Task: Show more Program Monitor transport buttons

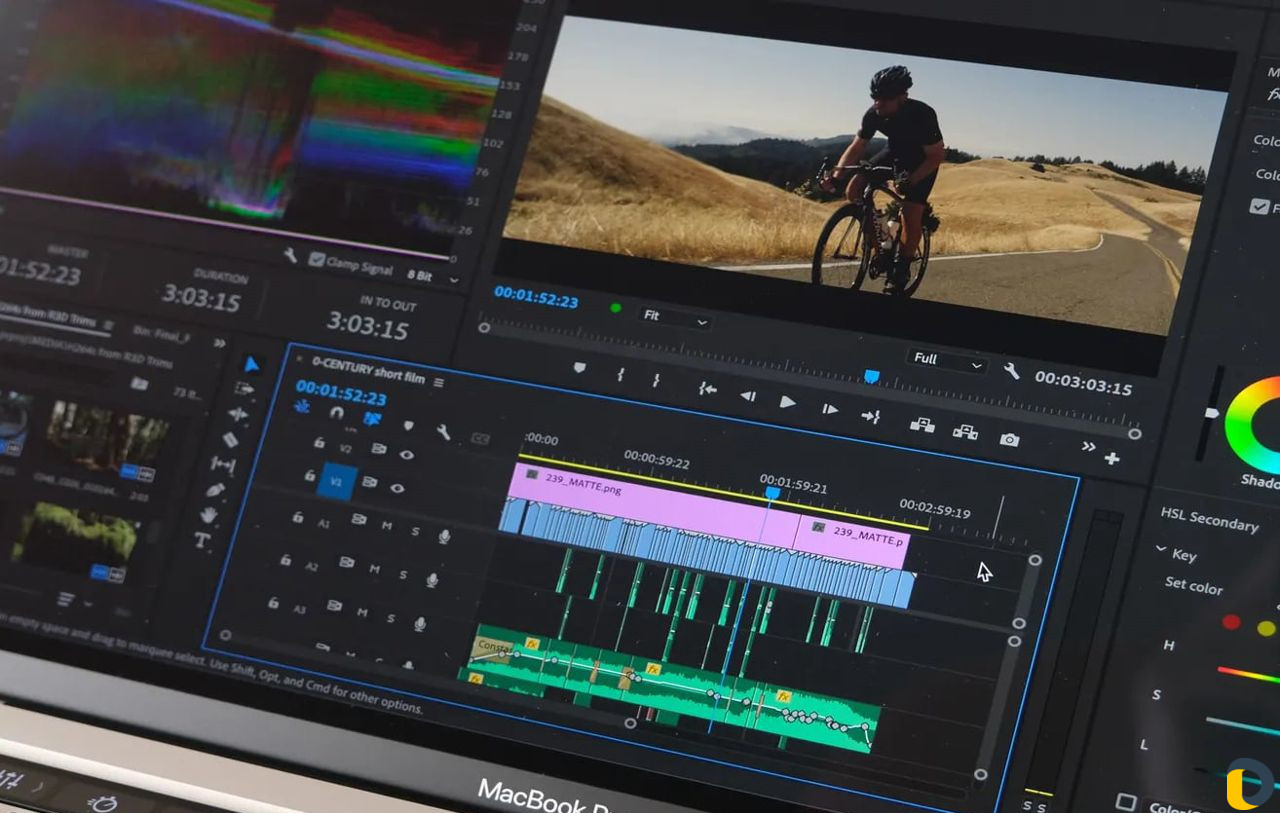Action: [1088, 446]
